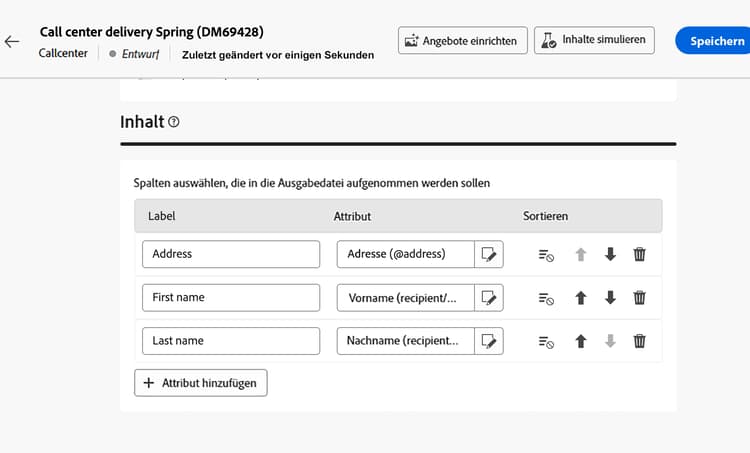Image resolution: width=750 pixels, height=453 pixels.
Task: Toggle sorting for the First name row
Action: click(546, 298)
